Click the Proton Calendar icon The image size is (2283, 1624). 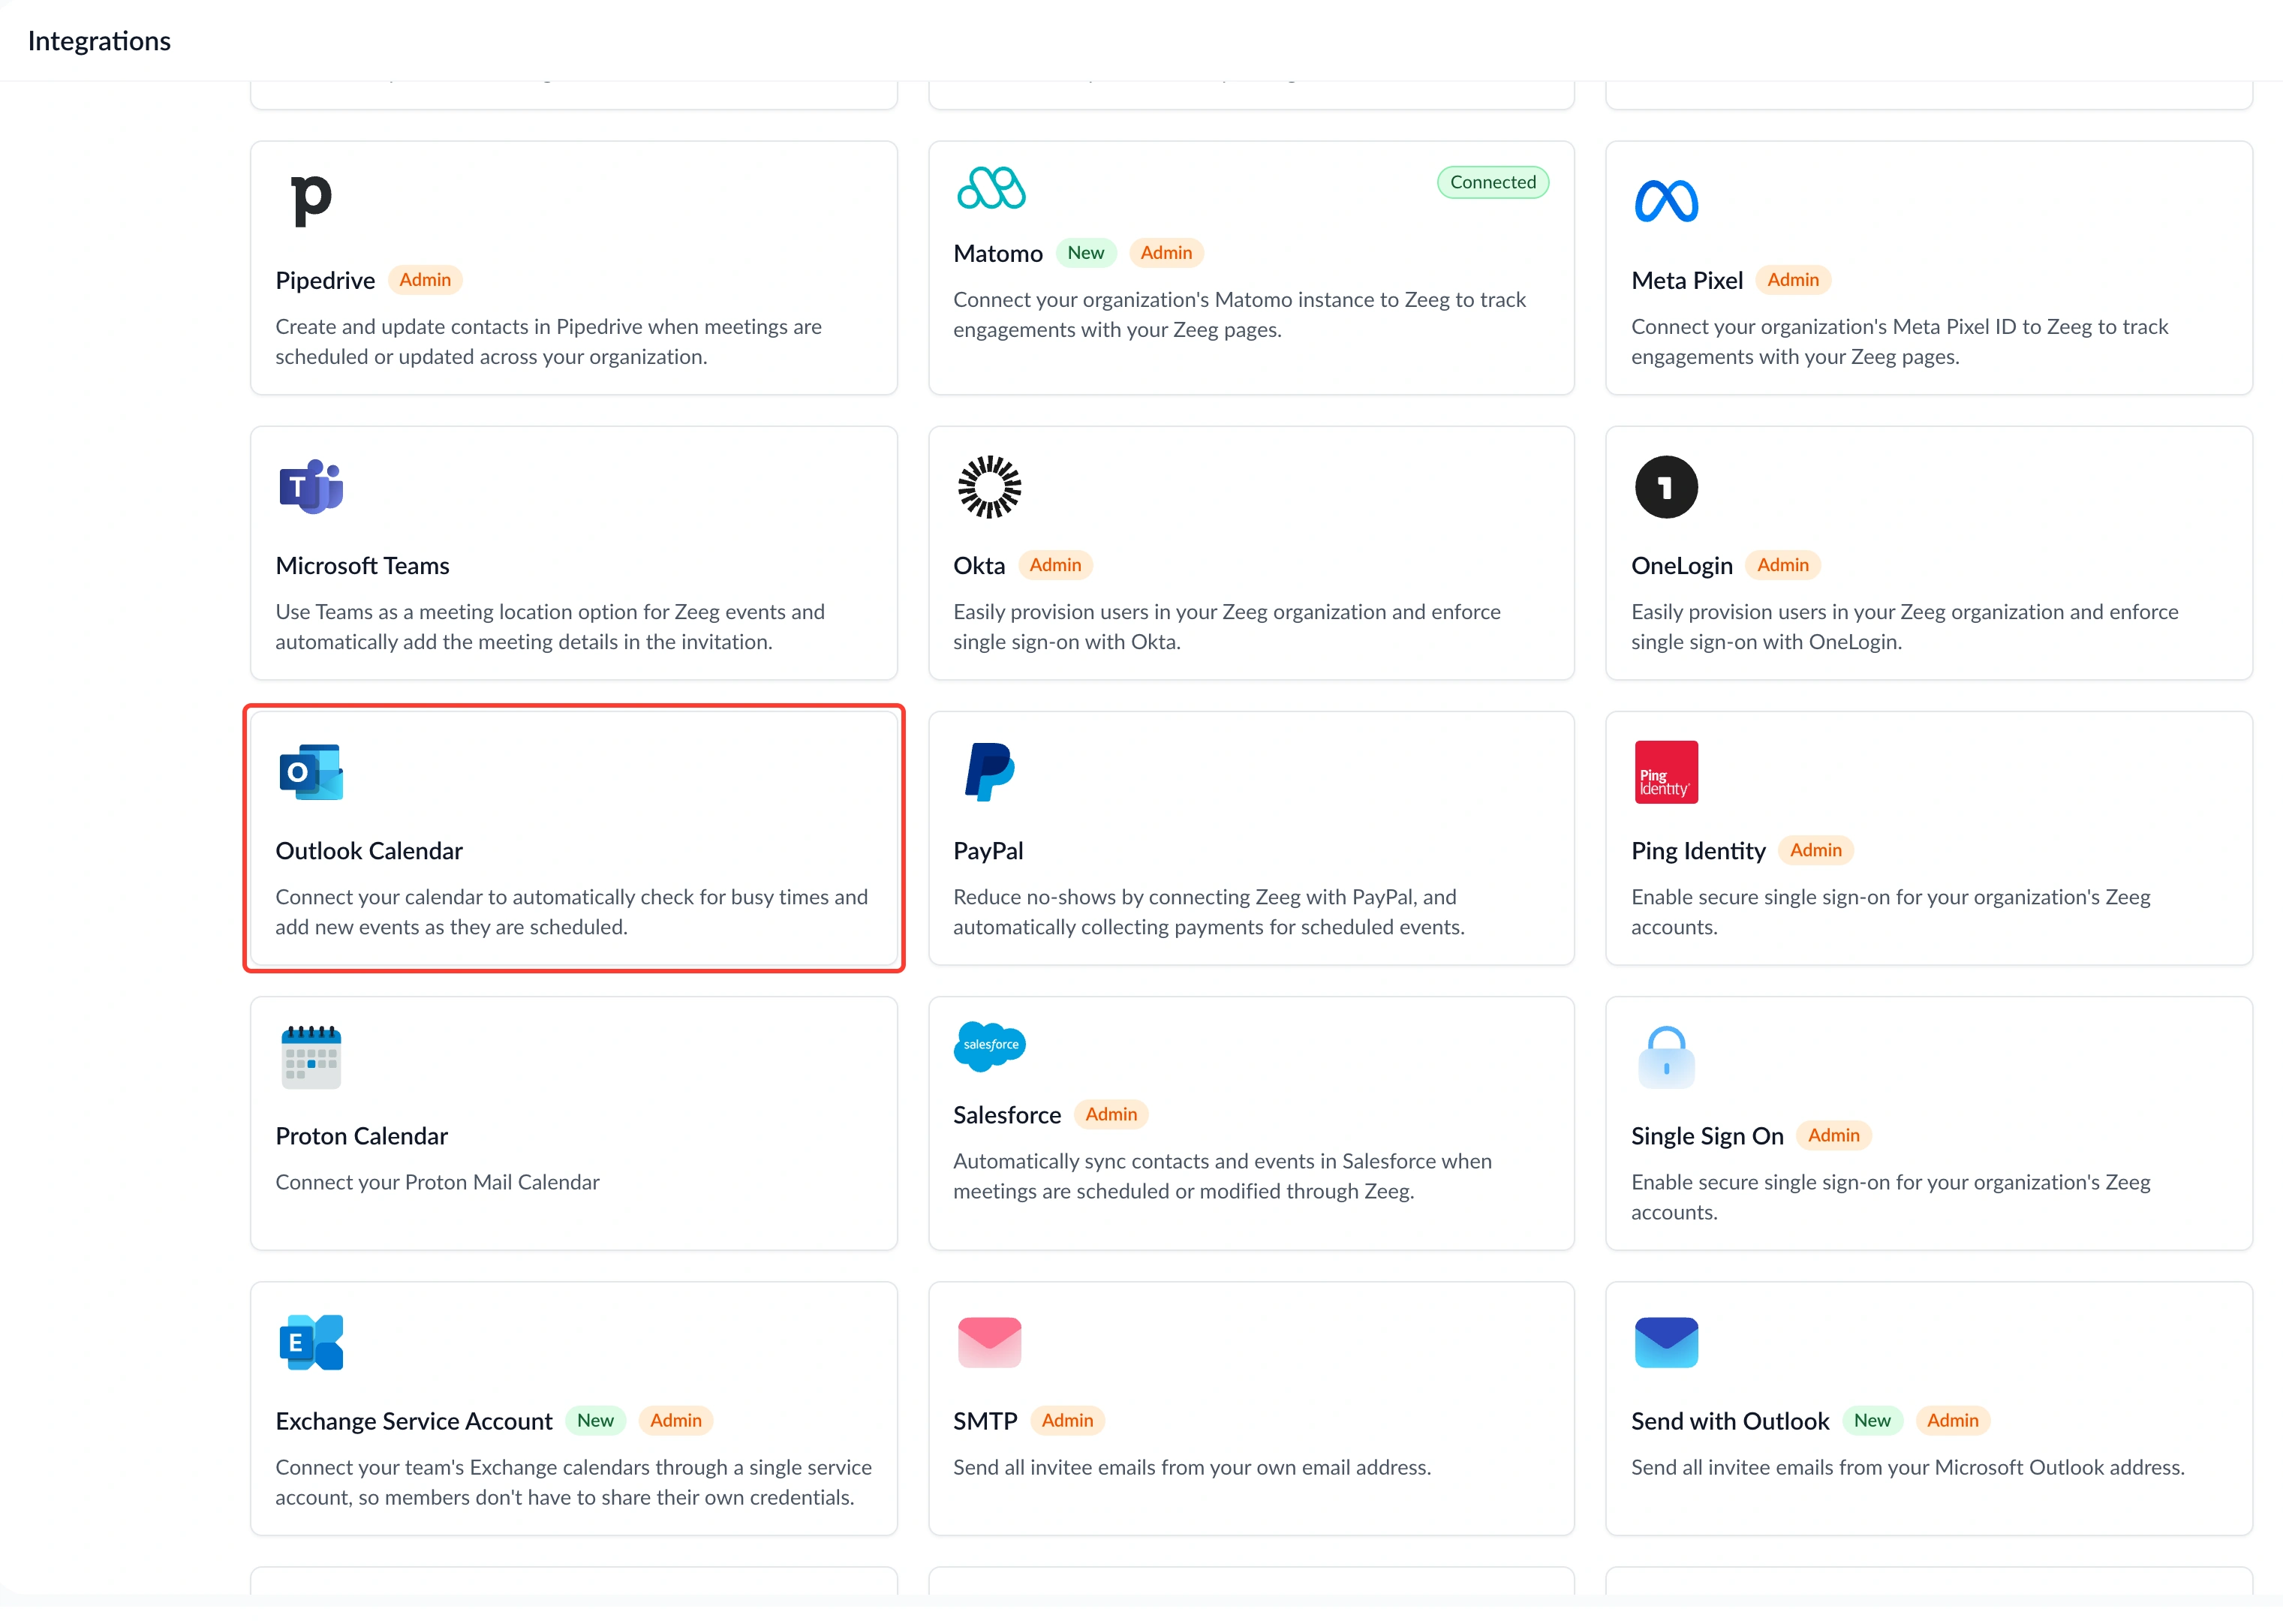311,1057
